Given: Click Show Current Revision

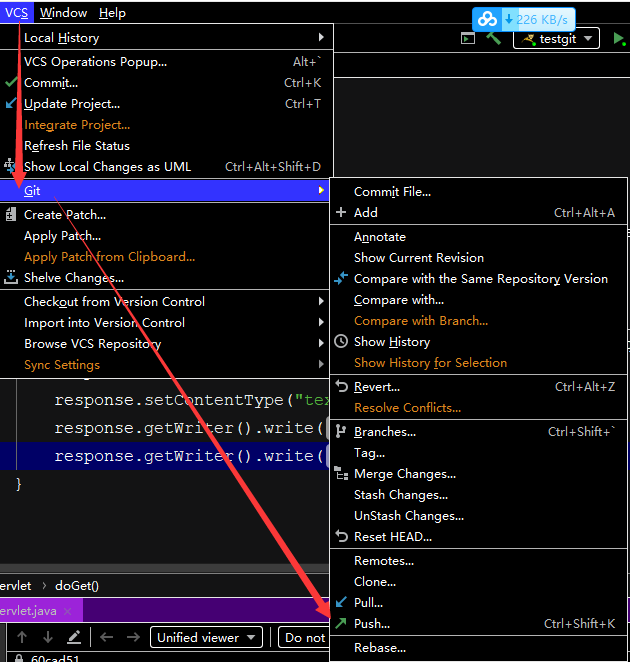Looking at the screenshot, I should pos(478,258).
